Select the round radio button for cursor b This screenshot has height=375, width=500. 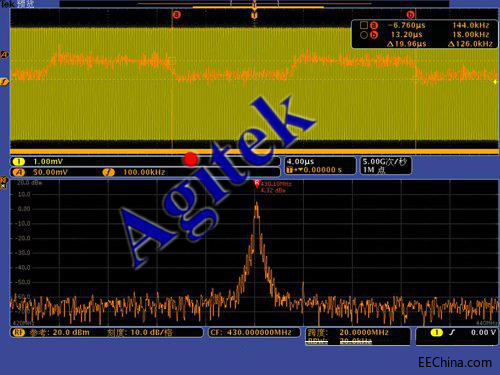coord(364,35)
